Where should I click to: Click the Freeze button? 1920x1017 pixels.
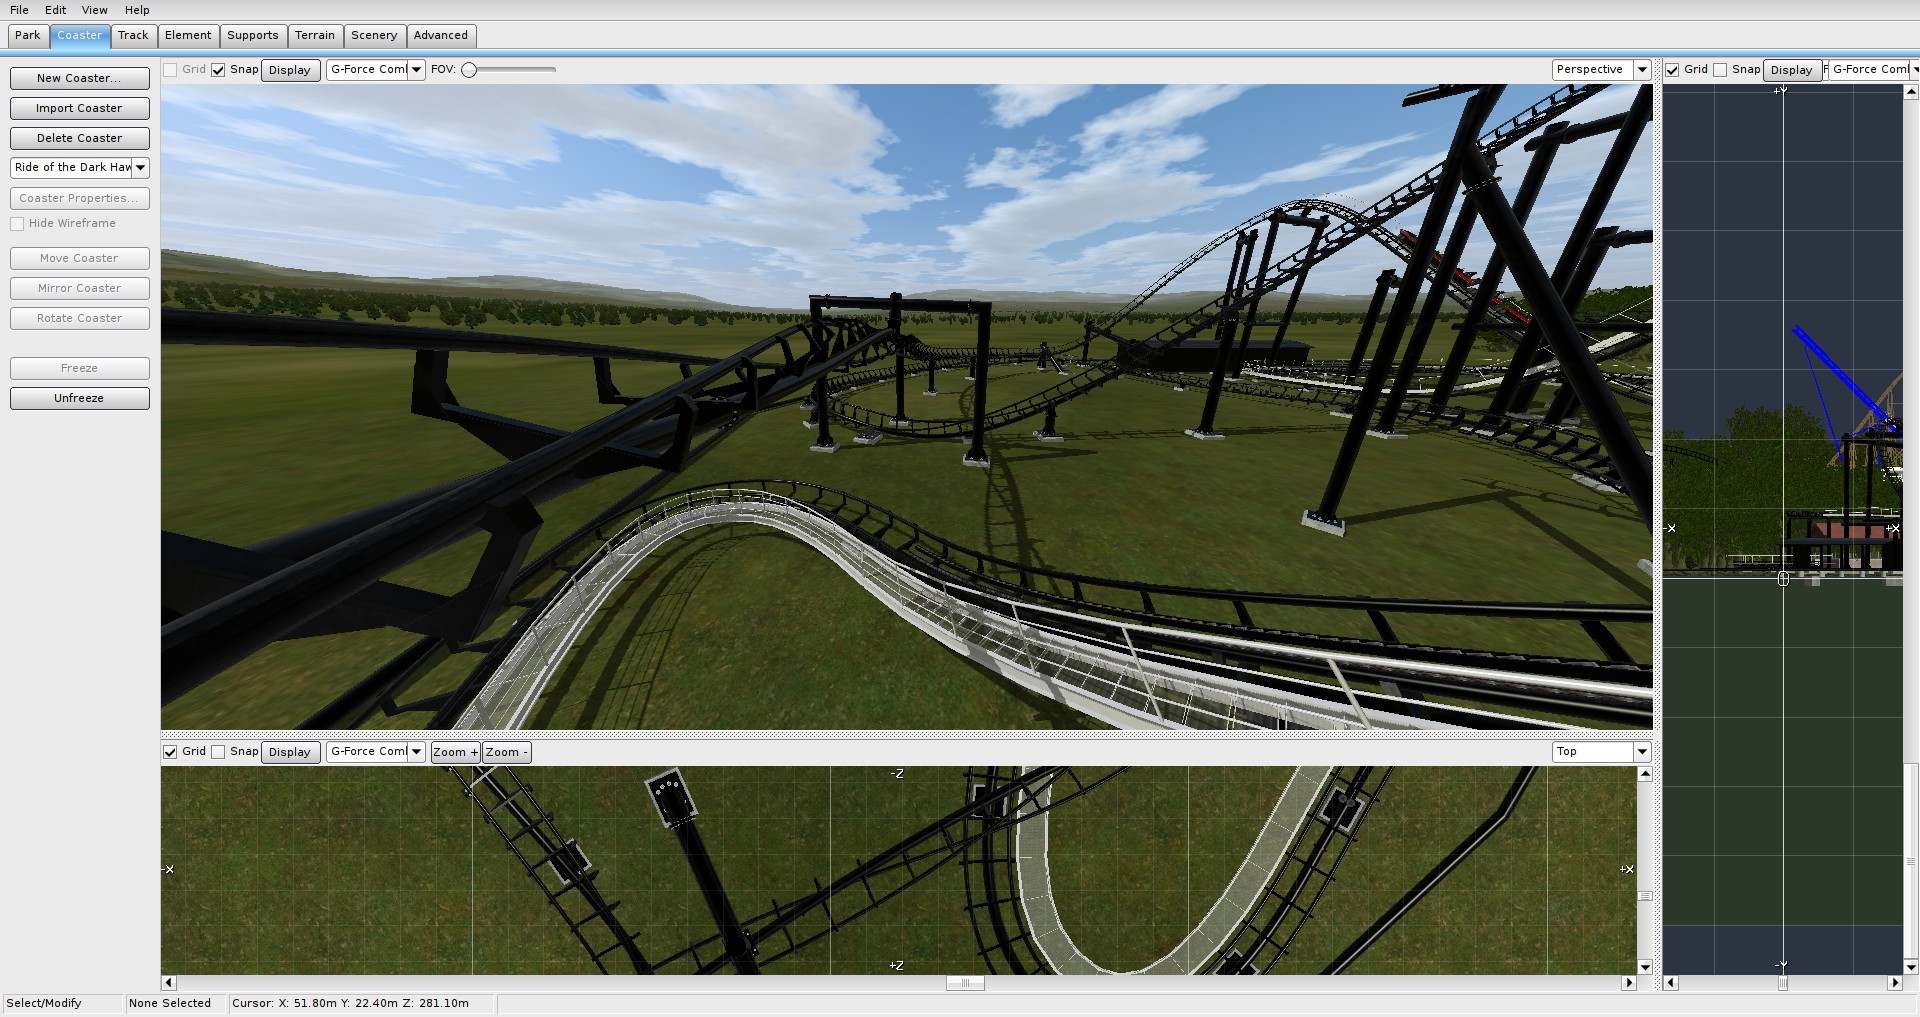coord(80,368)
